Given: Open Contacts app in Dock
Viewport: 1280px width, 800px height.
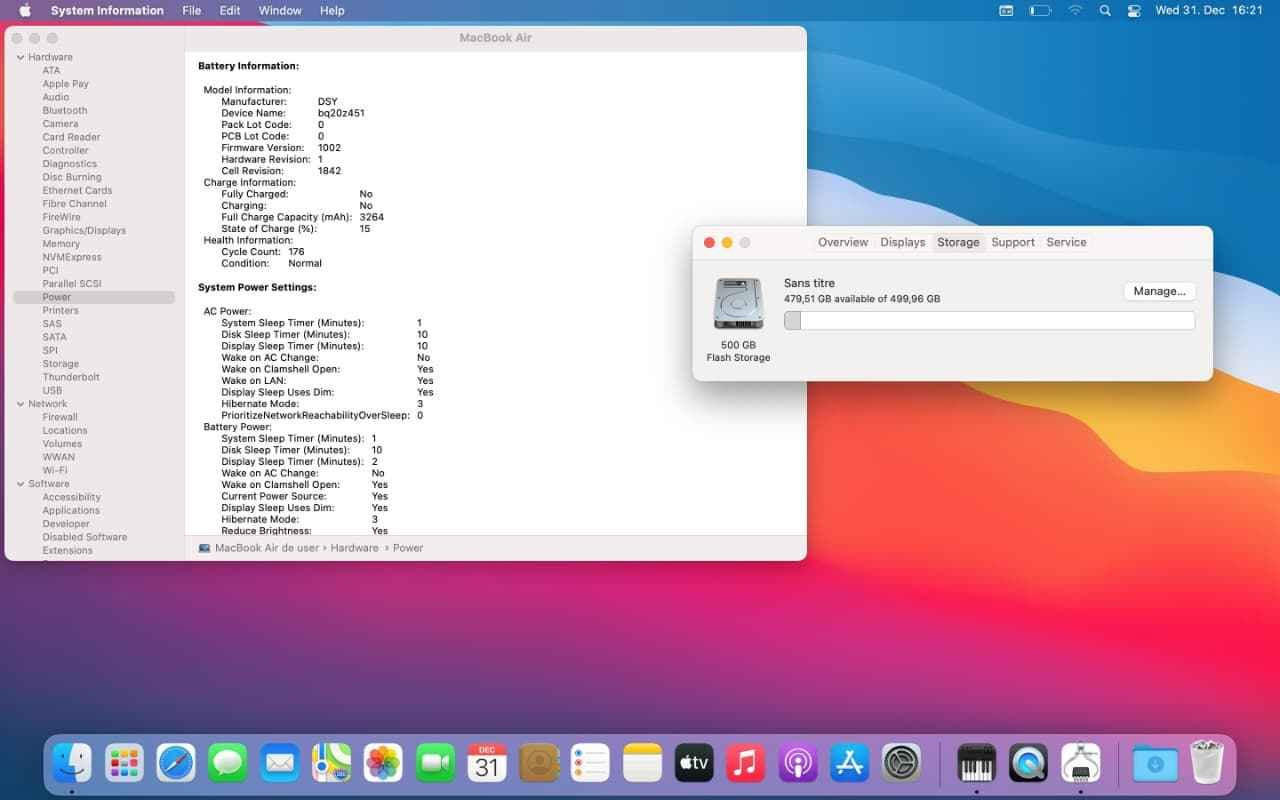Looking at the screenshot, I should [539, 764].
